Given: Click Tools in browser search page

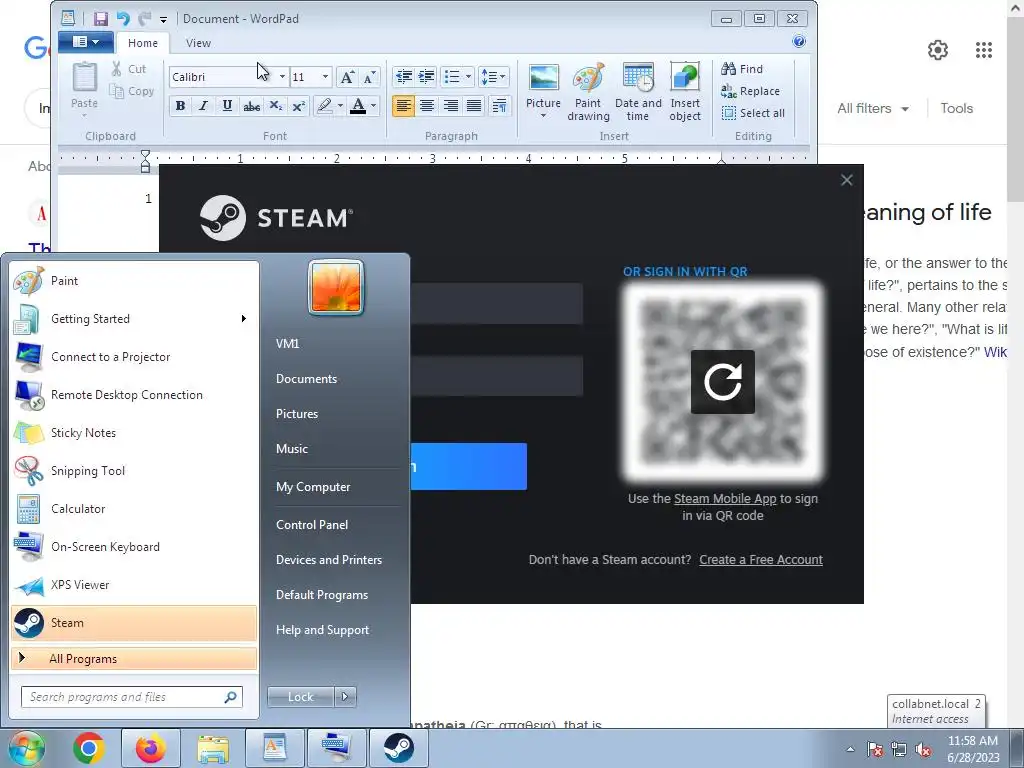Looking at the screenshot, I should 956,108.
